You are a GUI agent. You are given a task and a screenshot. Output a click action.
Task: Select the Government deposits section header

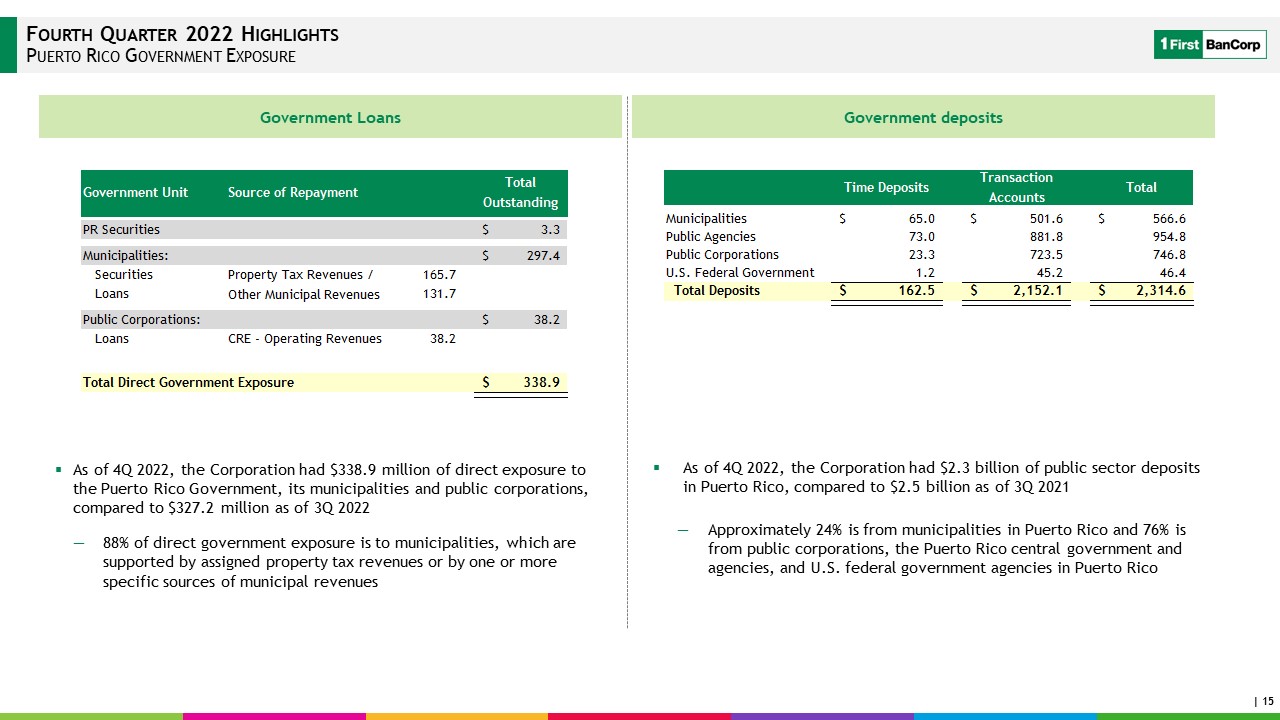tap(923, 117)
